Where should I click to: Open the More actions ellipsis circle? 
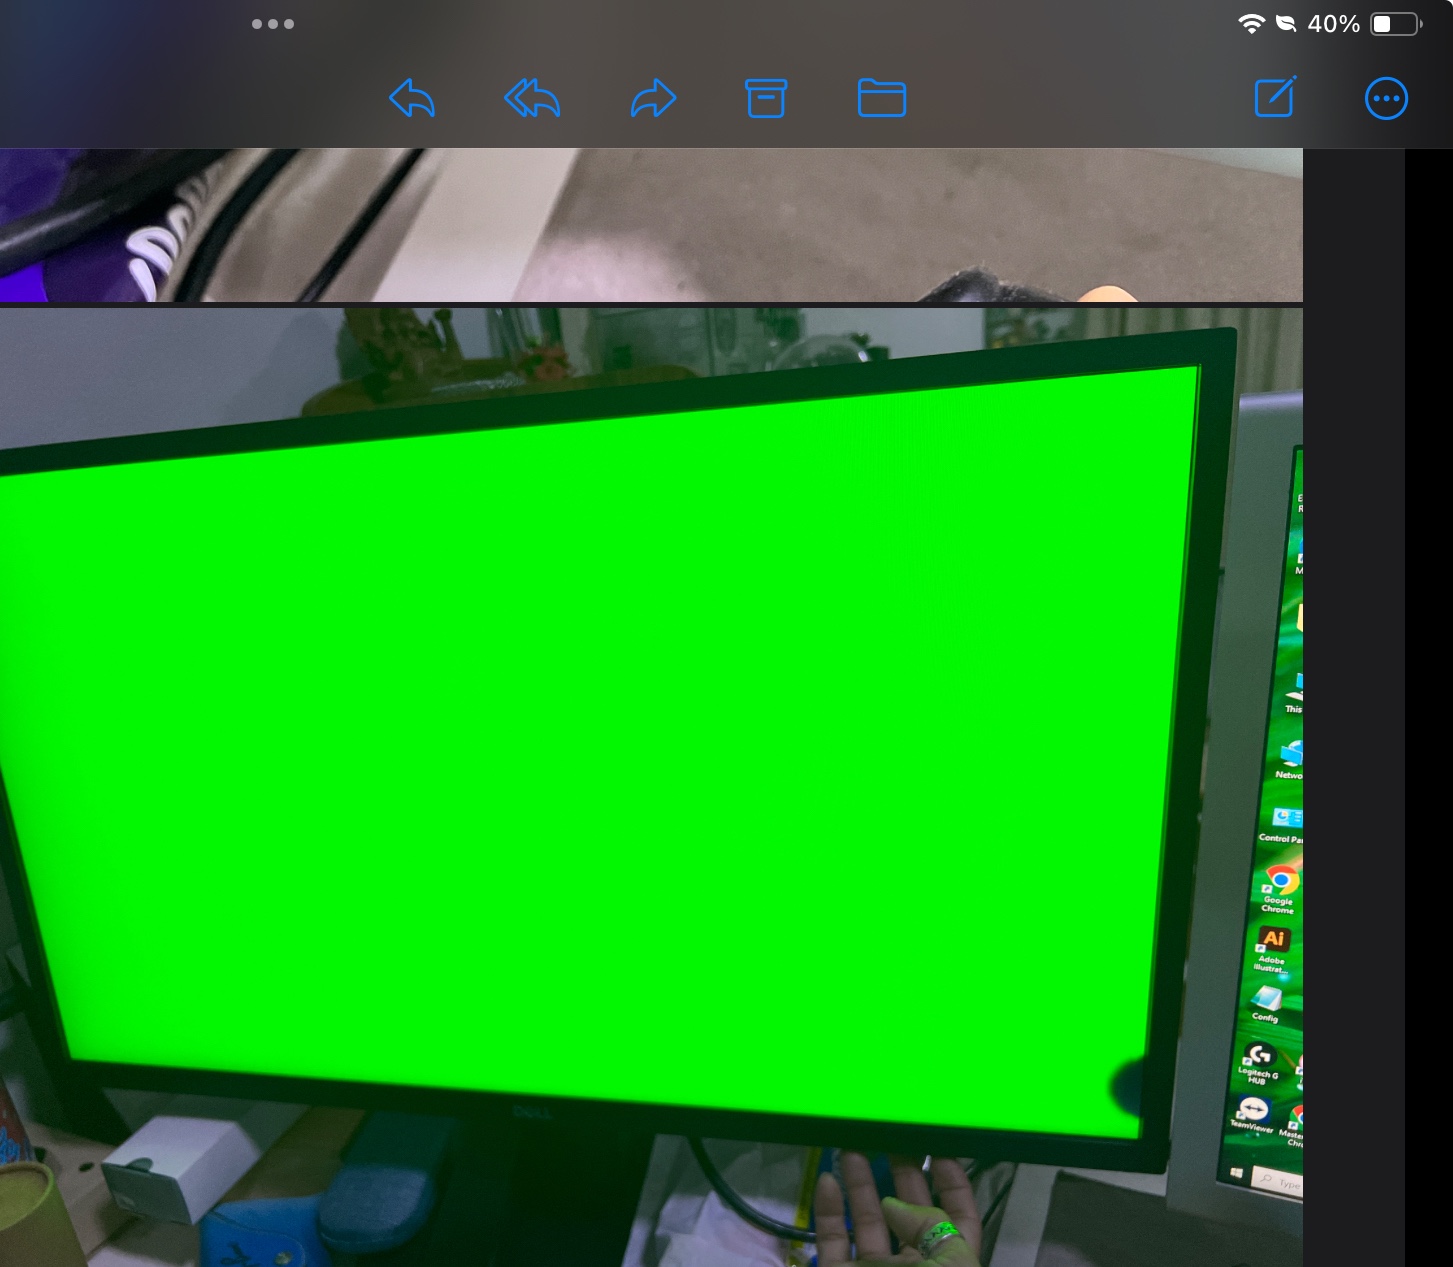coord(1386,98)
